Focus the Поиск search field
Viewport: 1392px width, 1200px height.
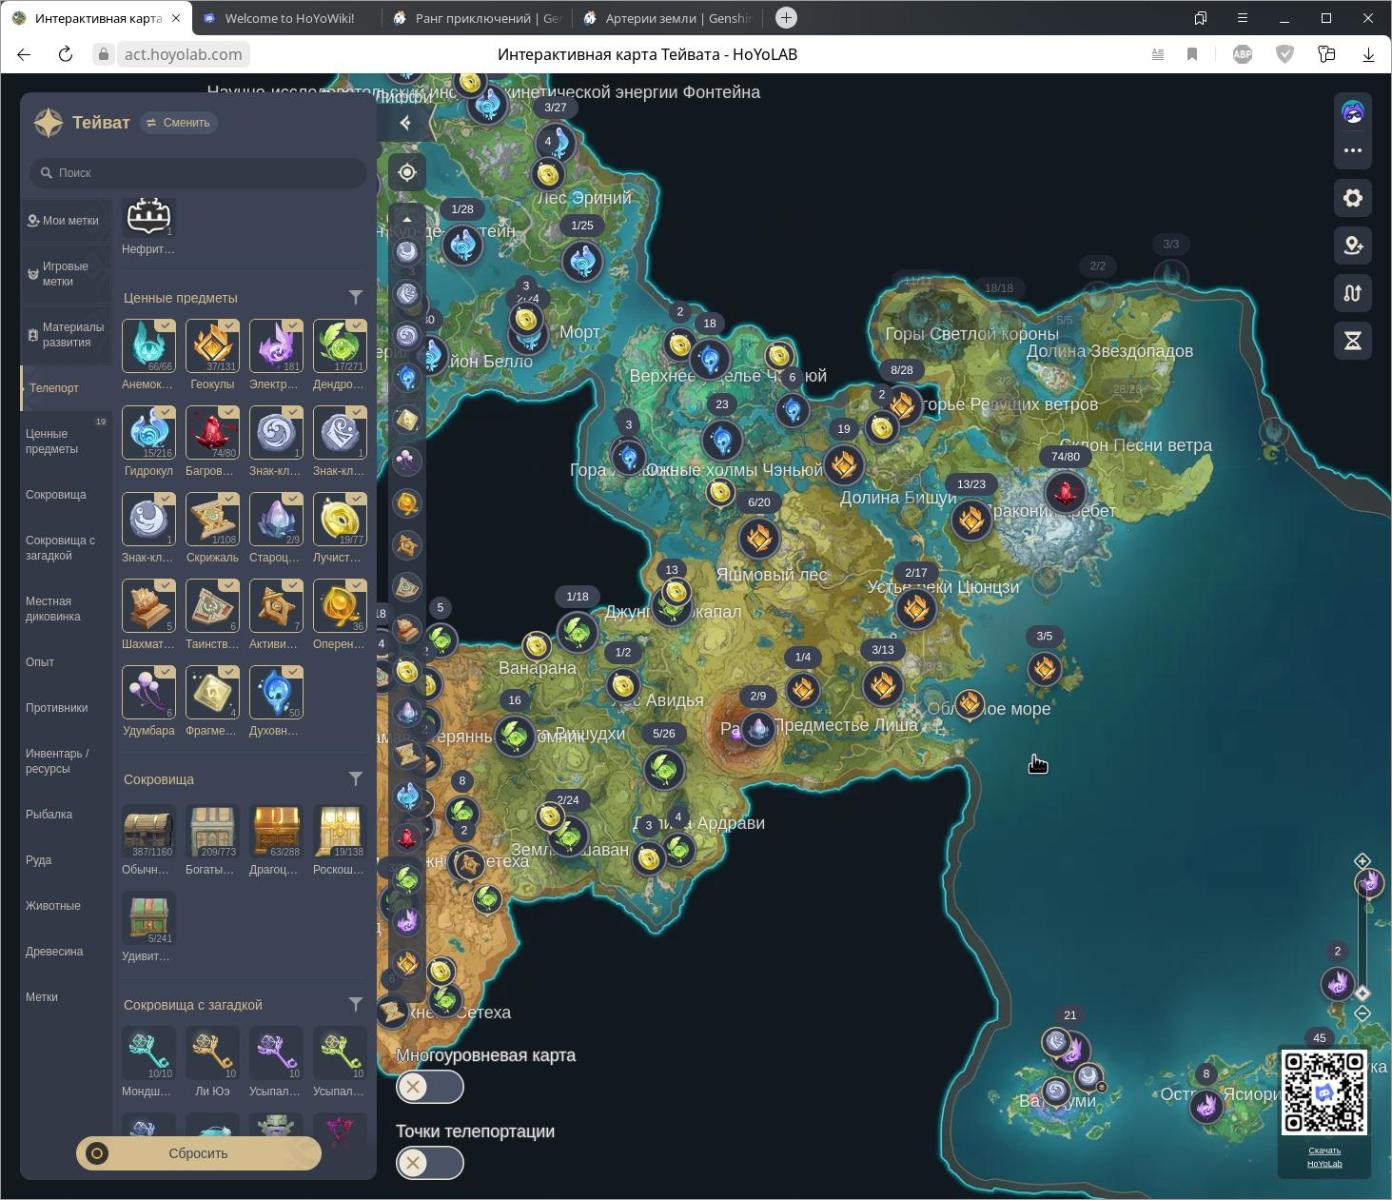click(198, 173)
